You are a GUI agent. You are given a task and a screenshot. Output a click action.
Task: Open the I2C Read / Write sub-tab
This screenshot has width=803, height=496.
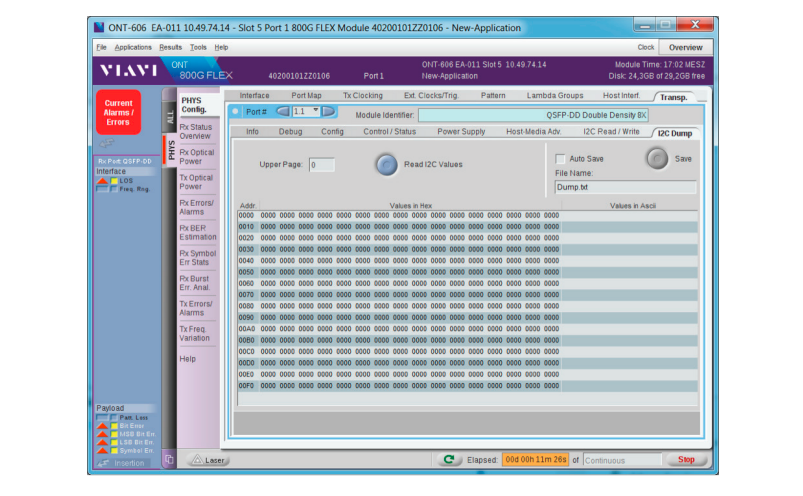(611, 132)
